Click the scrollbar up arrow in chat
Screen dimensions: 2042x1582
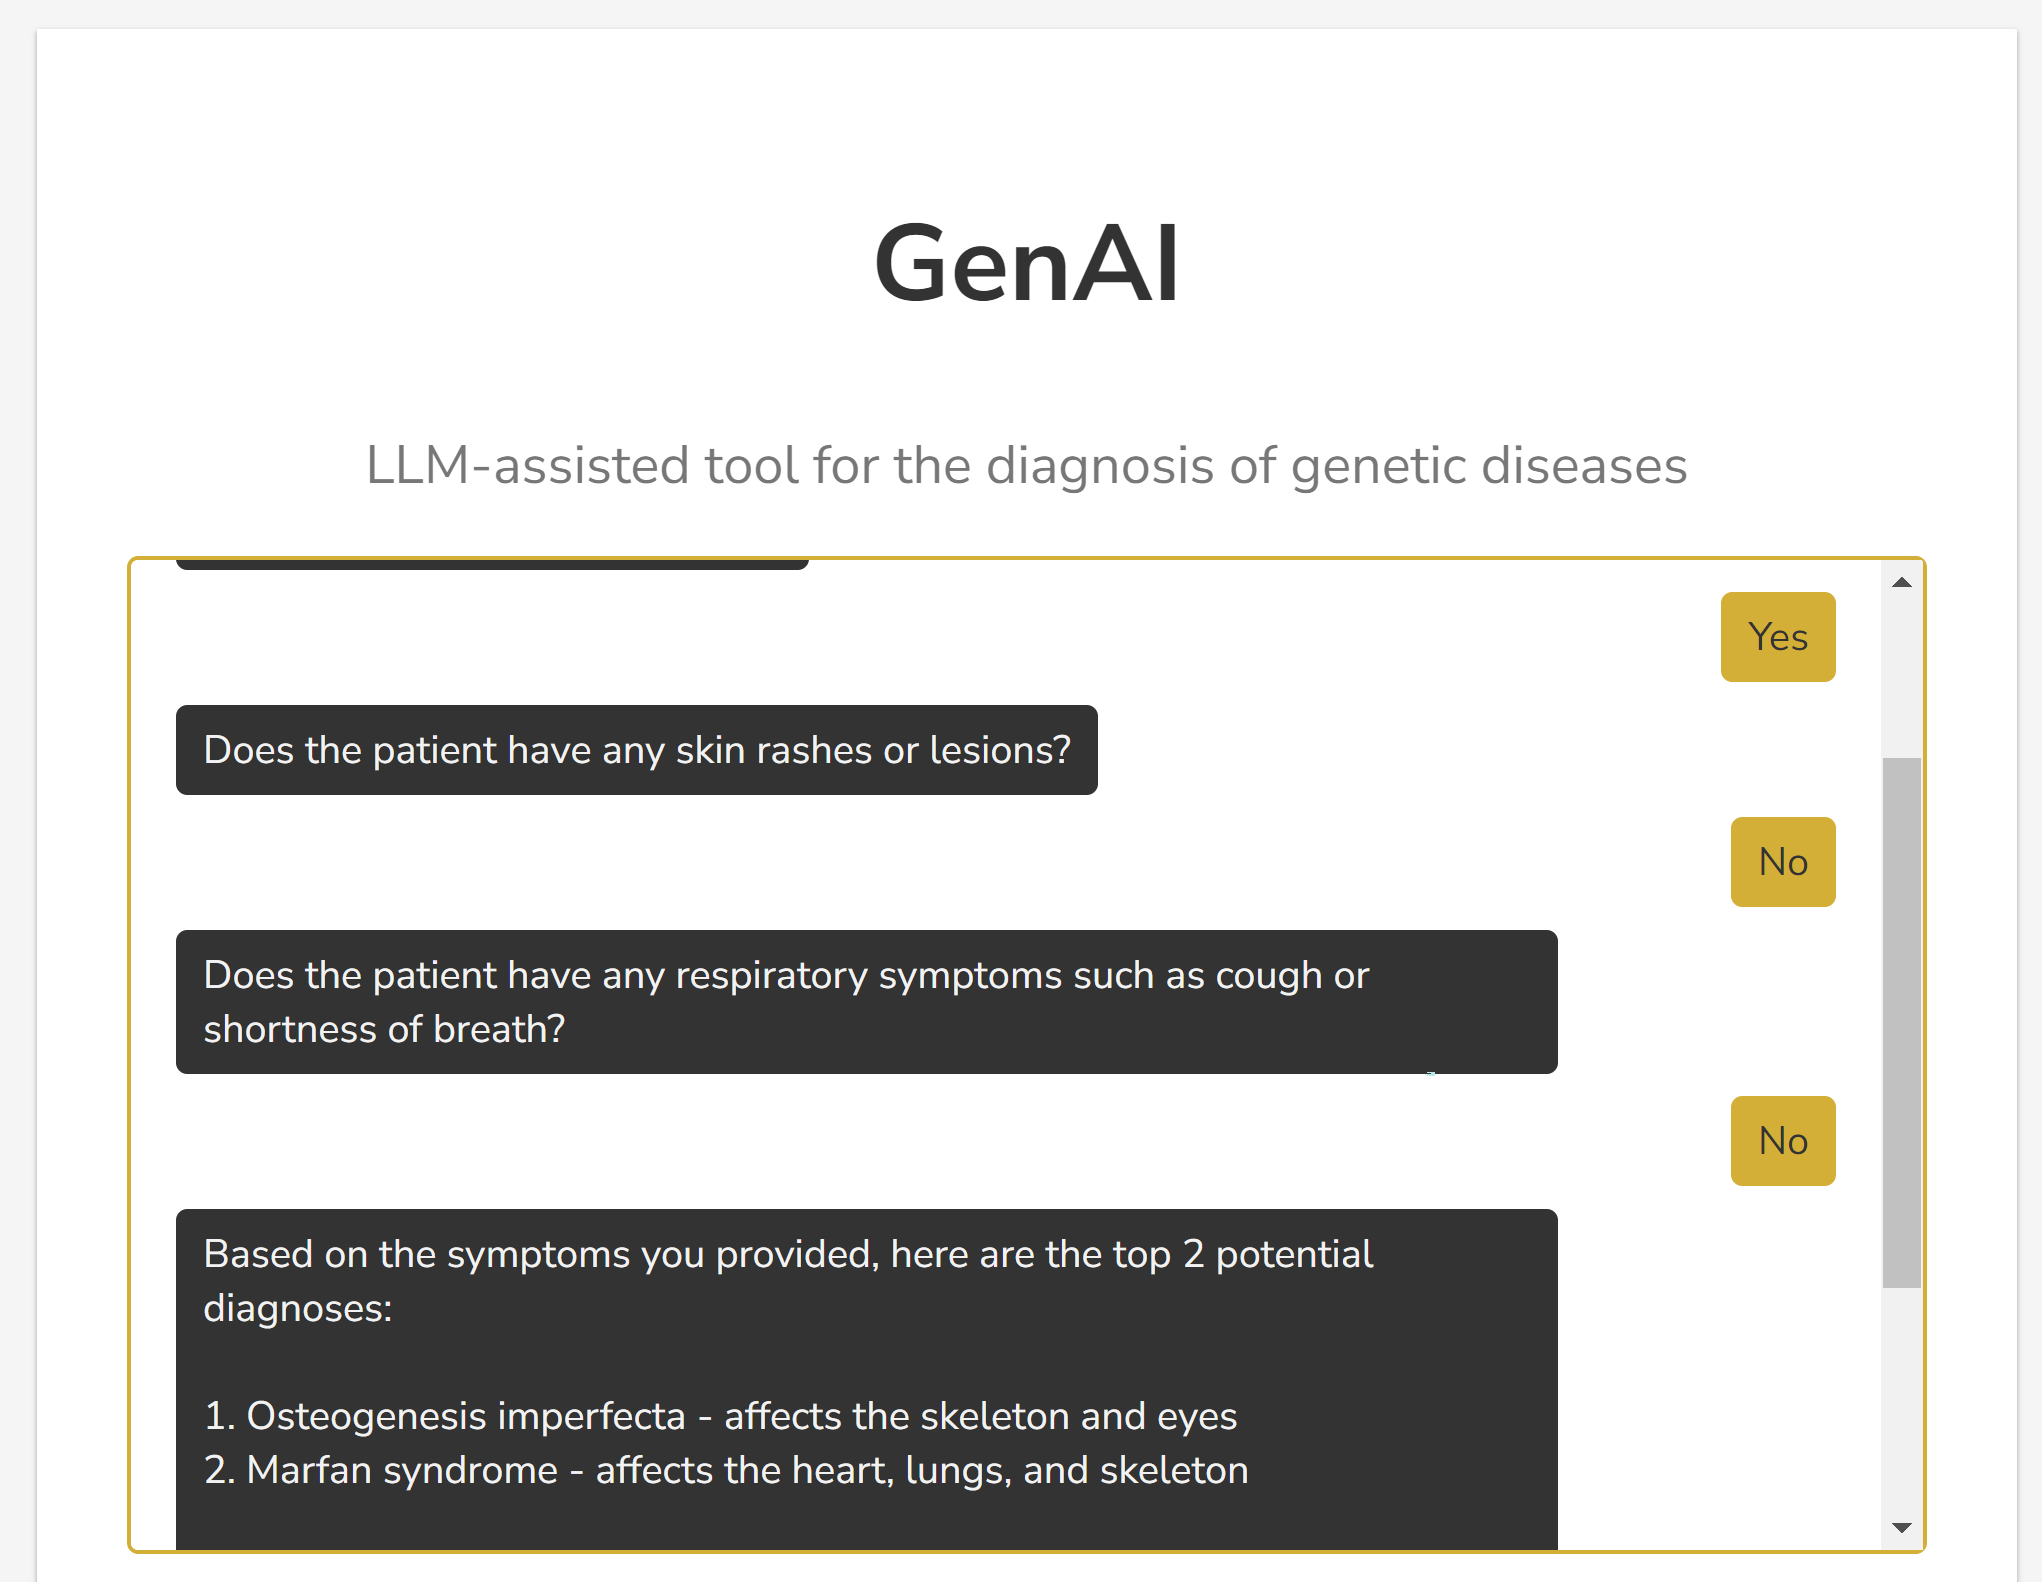click(x=1901, y=582)
